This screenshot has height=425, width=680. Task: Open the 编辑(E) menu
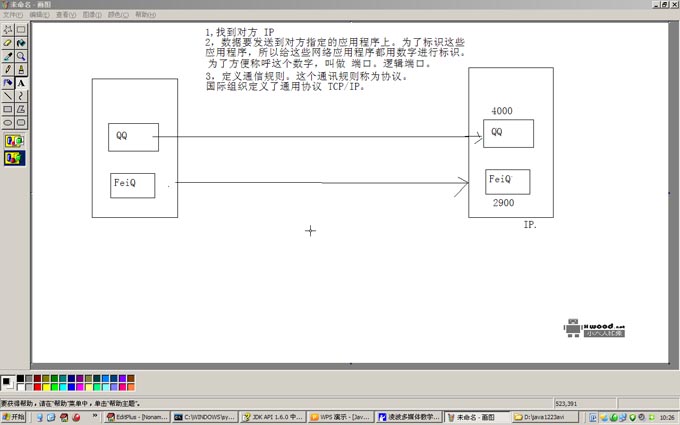click(39, 15)
